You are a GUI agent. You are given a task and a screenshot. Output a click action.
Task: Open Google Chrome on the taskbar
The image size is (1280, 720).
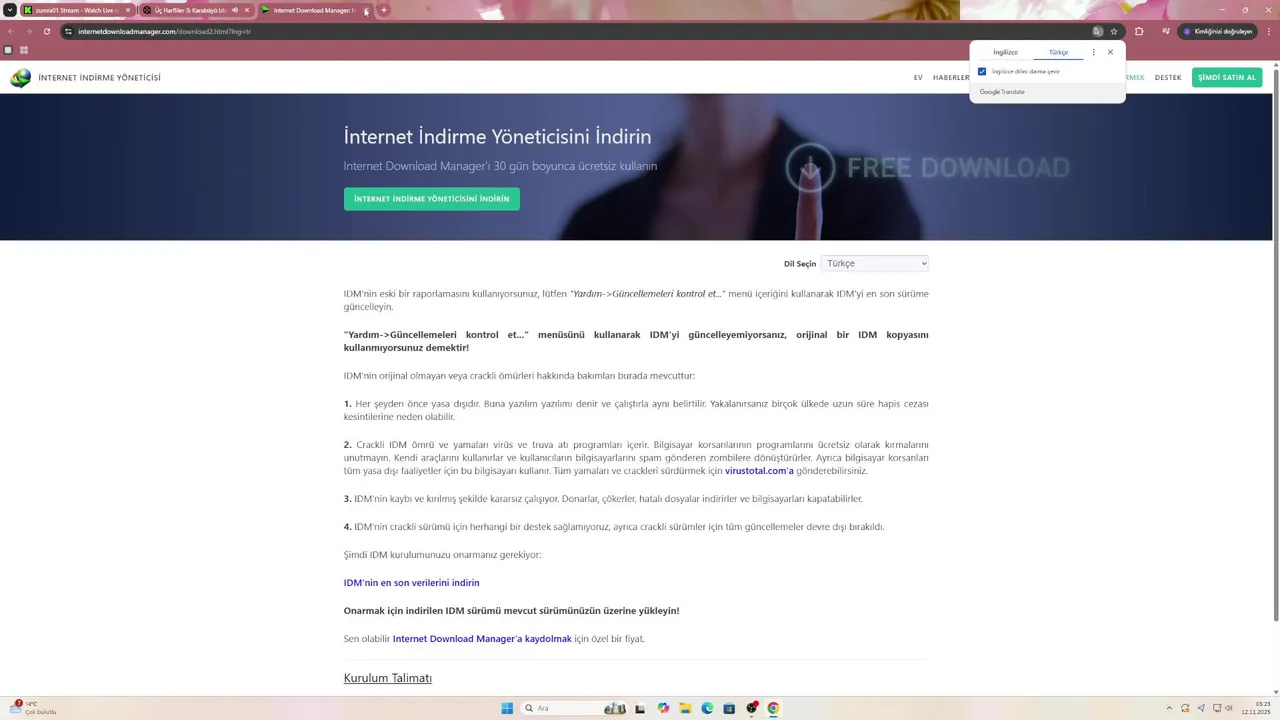(x=773, y=708)
